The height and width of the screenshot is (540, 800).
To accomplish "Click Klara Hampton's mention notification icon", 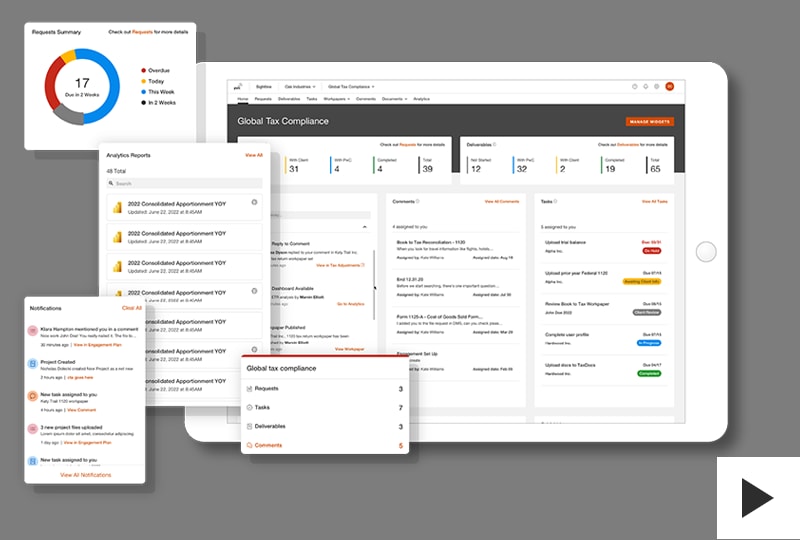I will (x=34, y=329).
